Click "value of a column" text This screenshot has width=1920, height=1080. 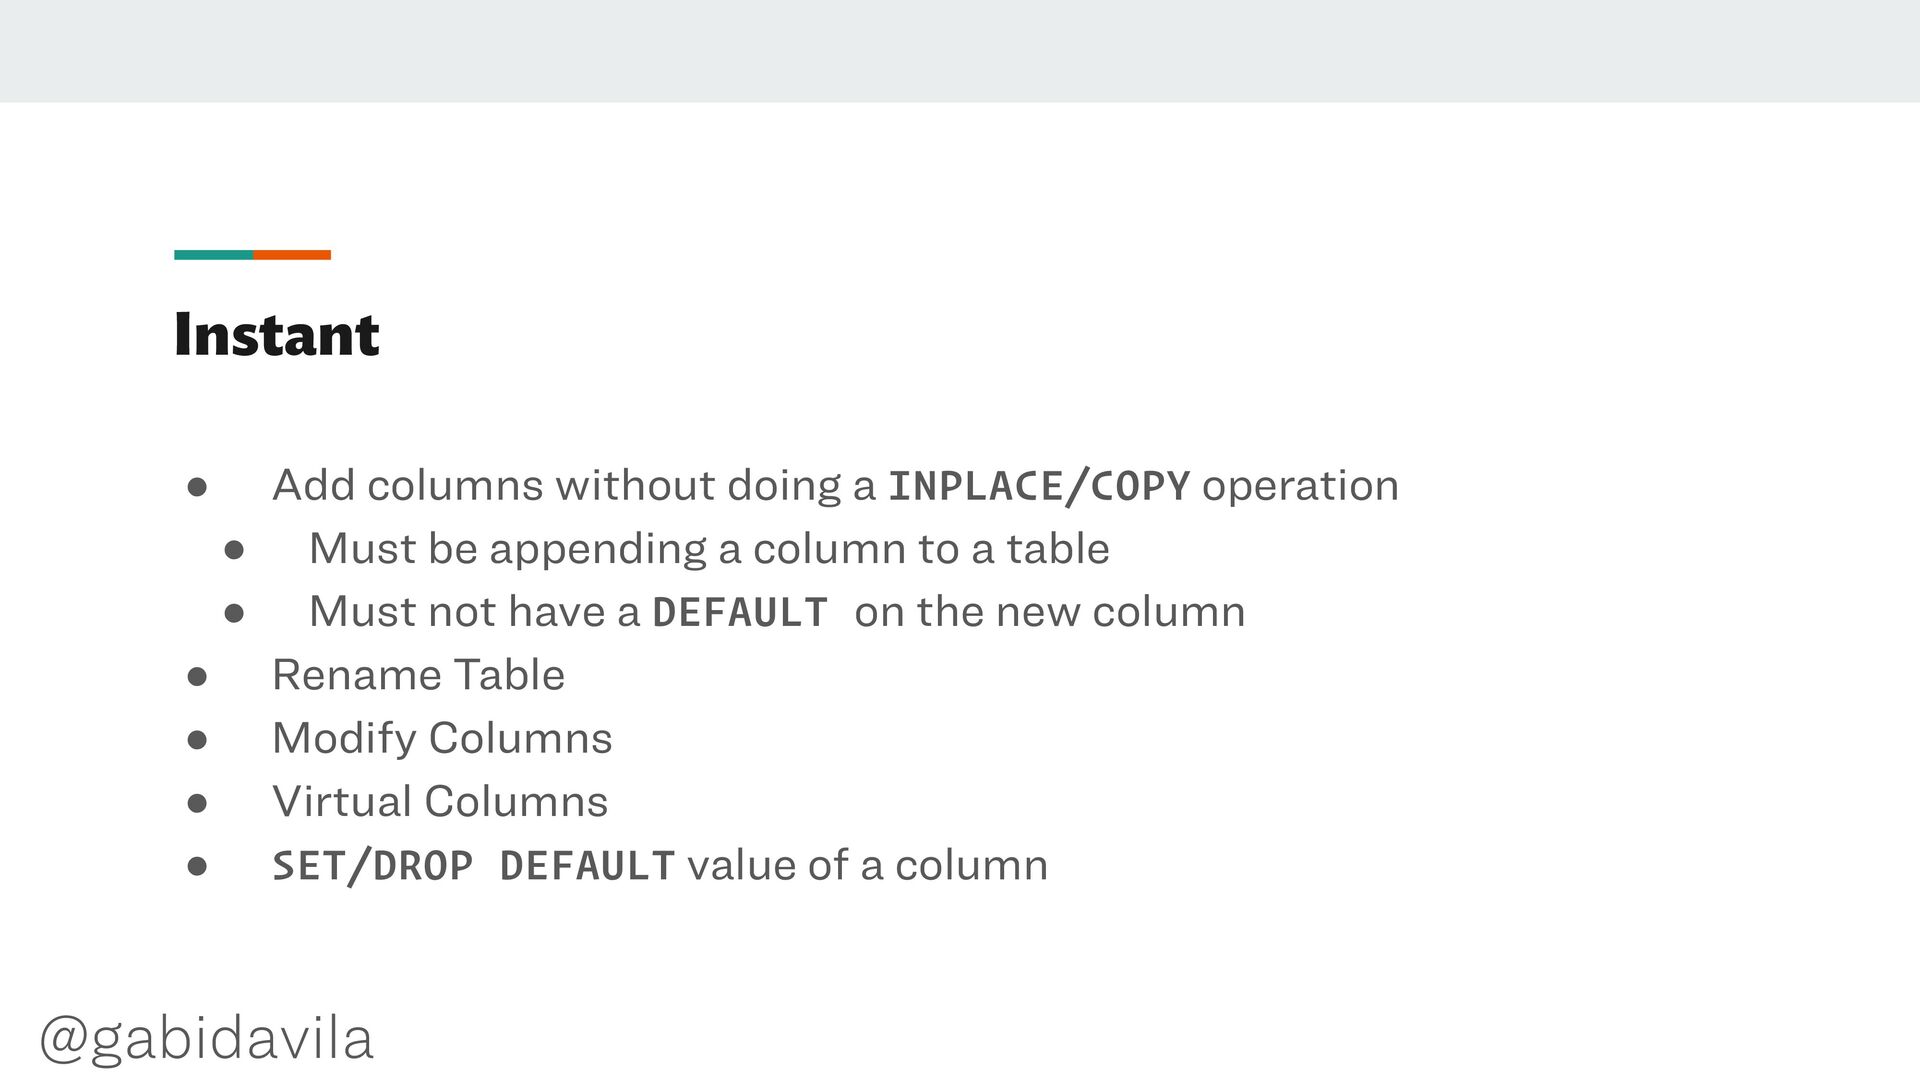pyautogui.click(x=868, y=865)
